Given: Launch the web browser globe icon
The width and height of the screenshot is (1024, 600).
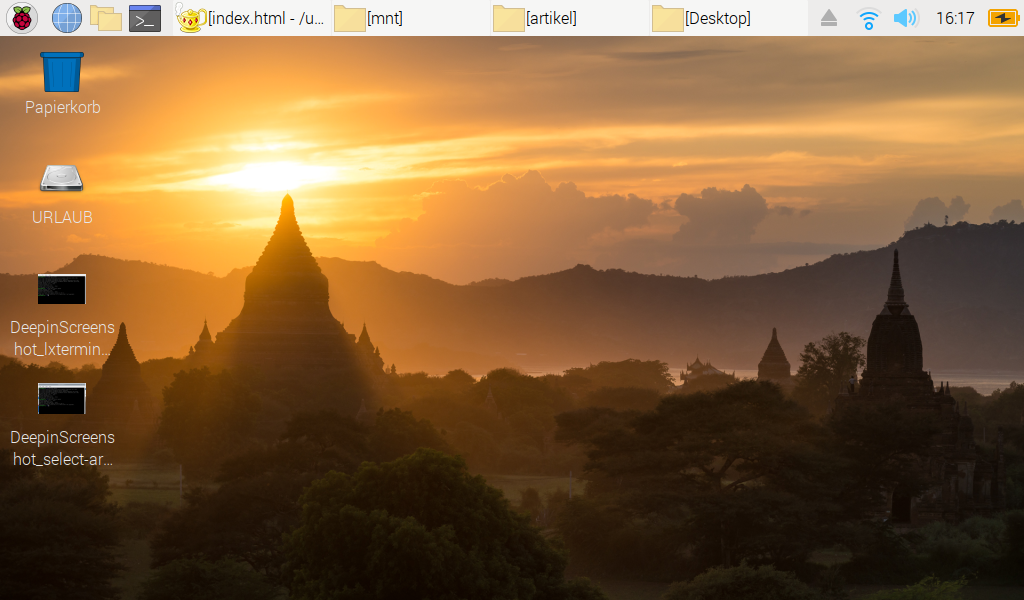Looking at the screenshot, I should pos(66,17).
